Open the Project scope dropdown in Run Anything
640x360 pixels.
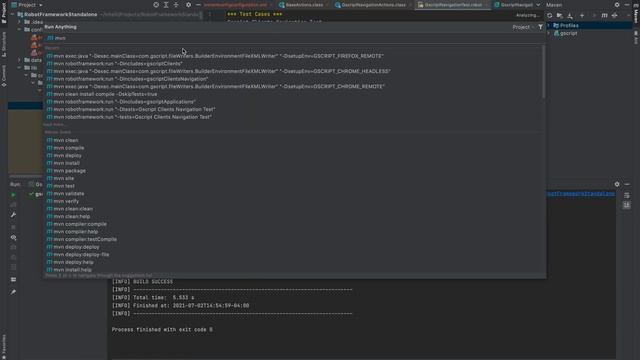(x=523, y=27)
